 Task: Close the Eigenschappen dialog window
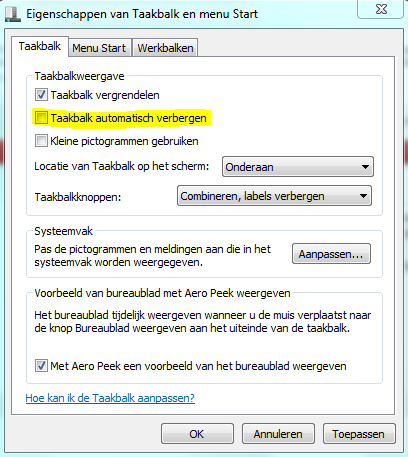click(380, 9)
